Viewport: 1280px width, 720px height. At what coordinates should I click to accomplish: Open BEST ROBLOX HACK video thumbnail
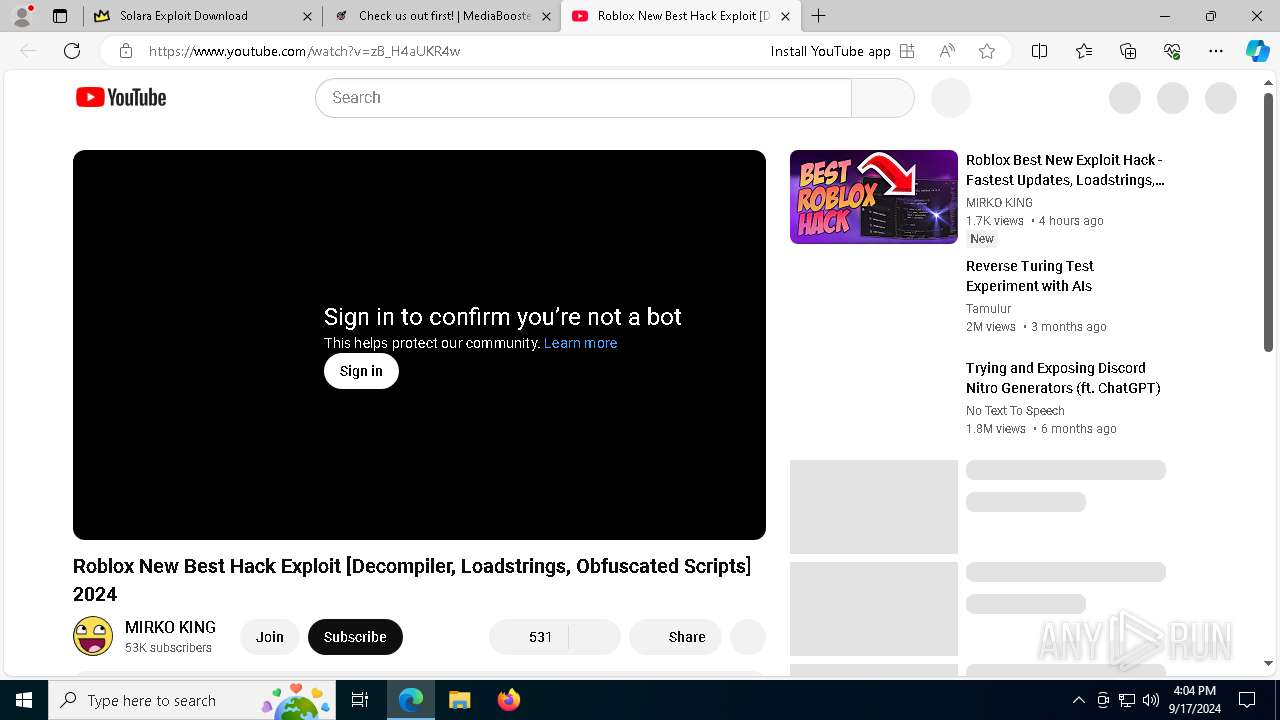click(874, 197)
